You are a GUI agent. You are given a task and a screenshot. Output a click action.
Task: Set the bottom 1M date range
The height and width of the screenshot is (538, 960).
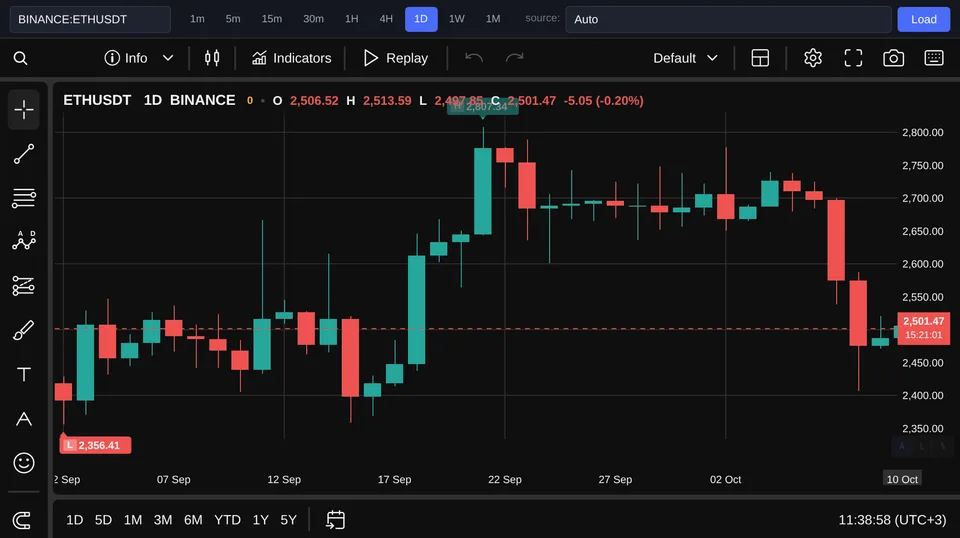133,520
